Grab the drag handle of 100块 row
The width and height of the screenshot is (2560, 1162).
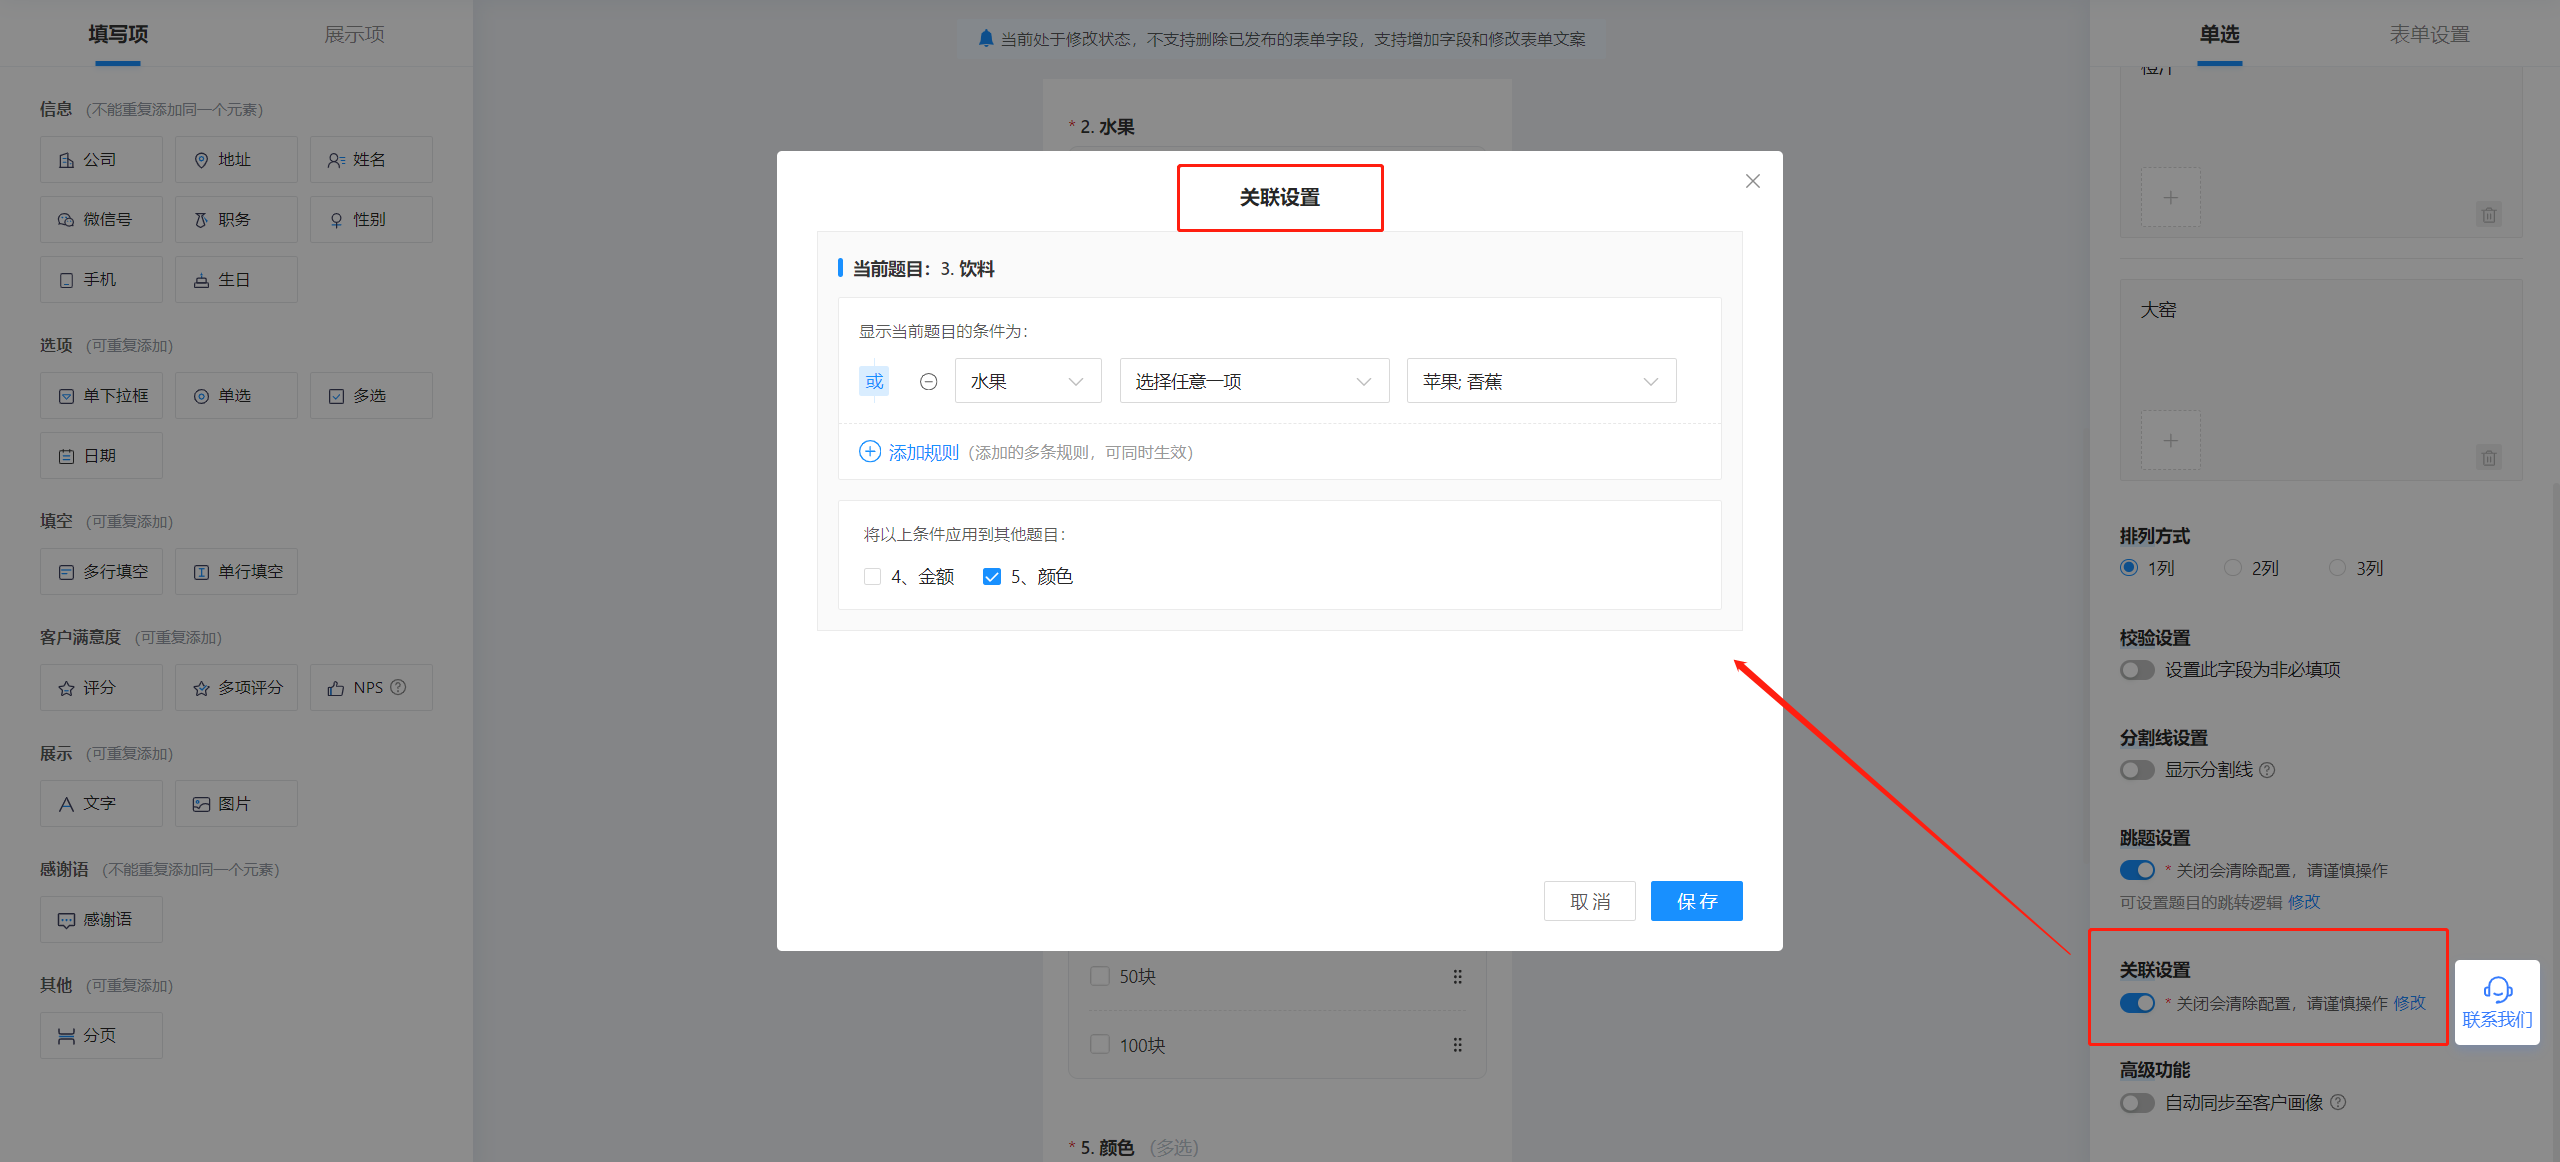1457,1045
